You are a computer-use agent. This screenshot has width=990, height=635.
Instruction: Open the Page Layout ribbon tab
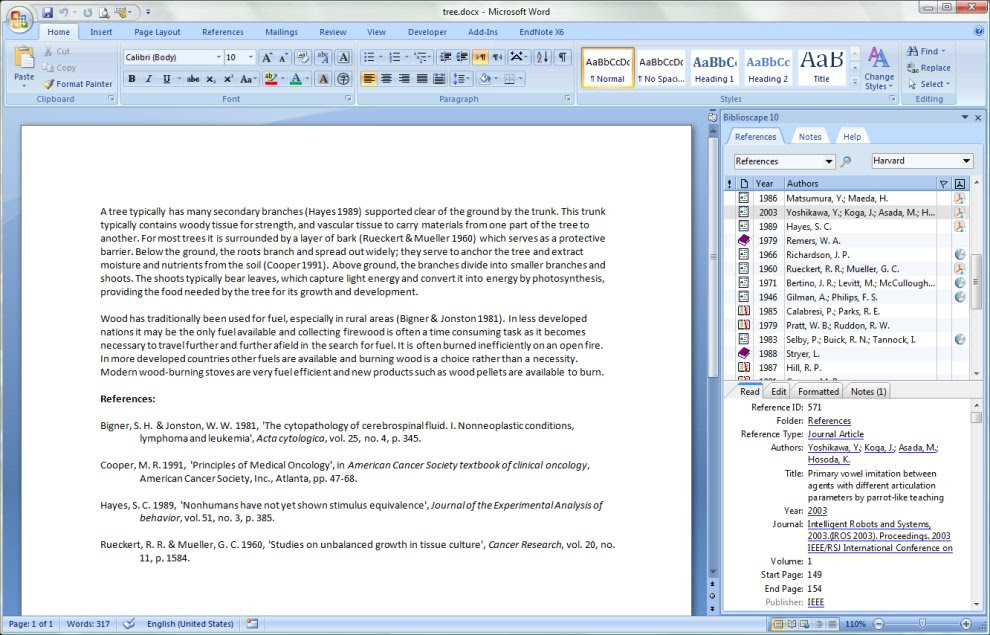point(157,32)
